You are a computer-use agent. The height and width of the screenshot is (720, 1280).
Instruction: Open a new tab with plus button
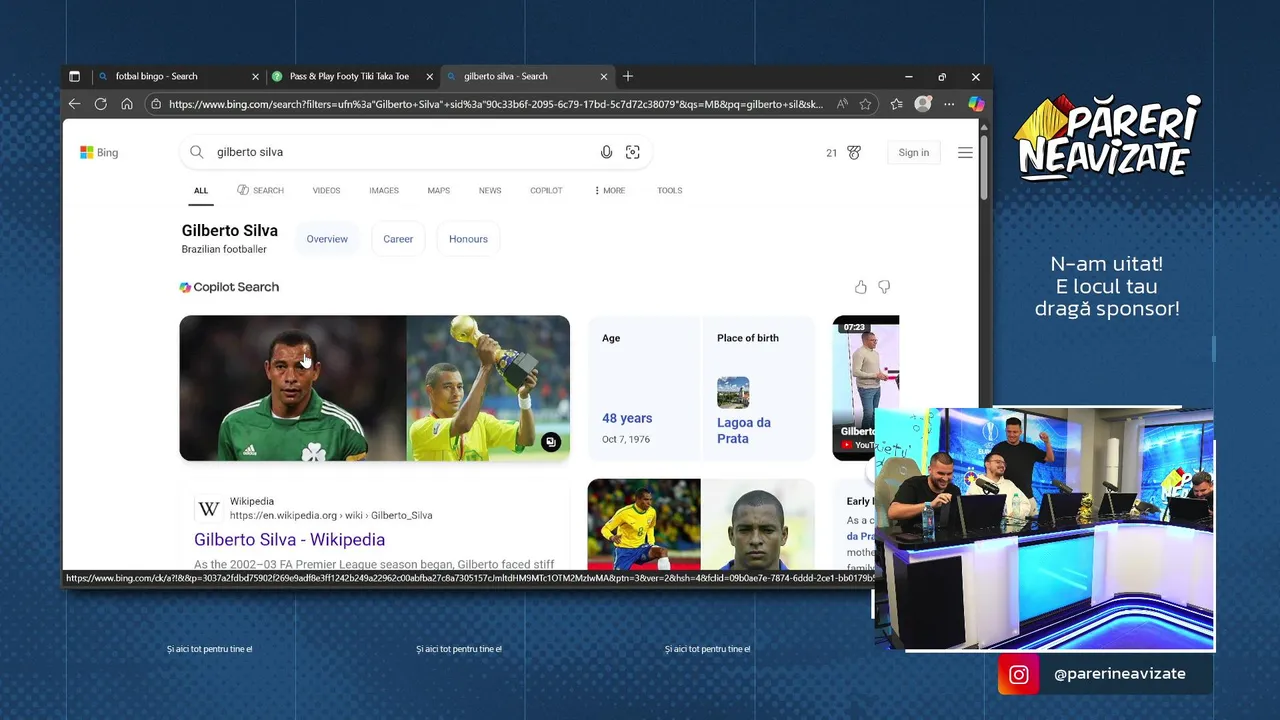(628, 76)
